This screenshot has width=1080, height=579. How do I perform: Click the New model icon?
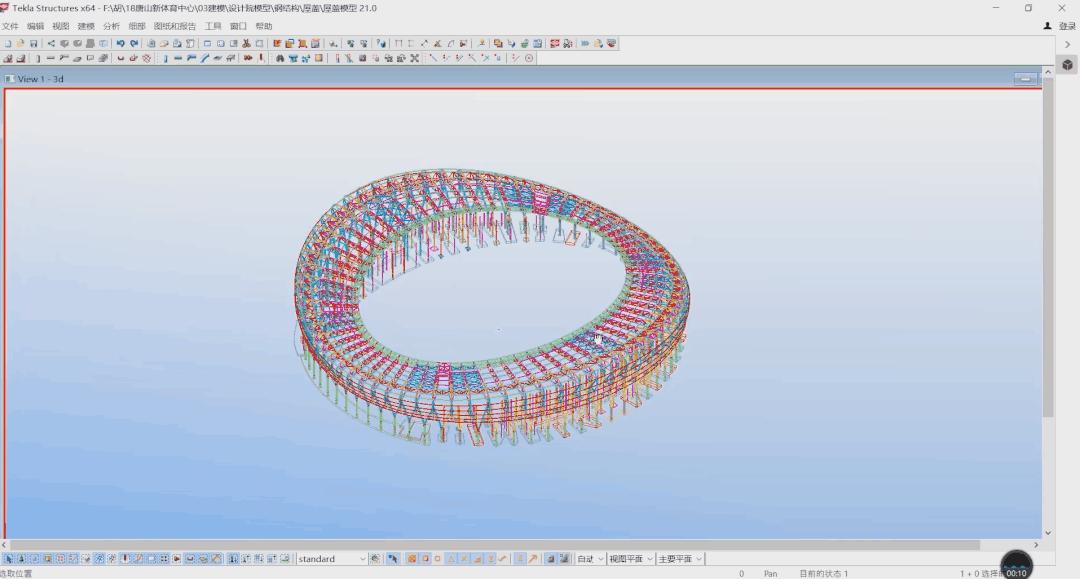tap(7, 44)
